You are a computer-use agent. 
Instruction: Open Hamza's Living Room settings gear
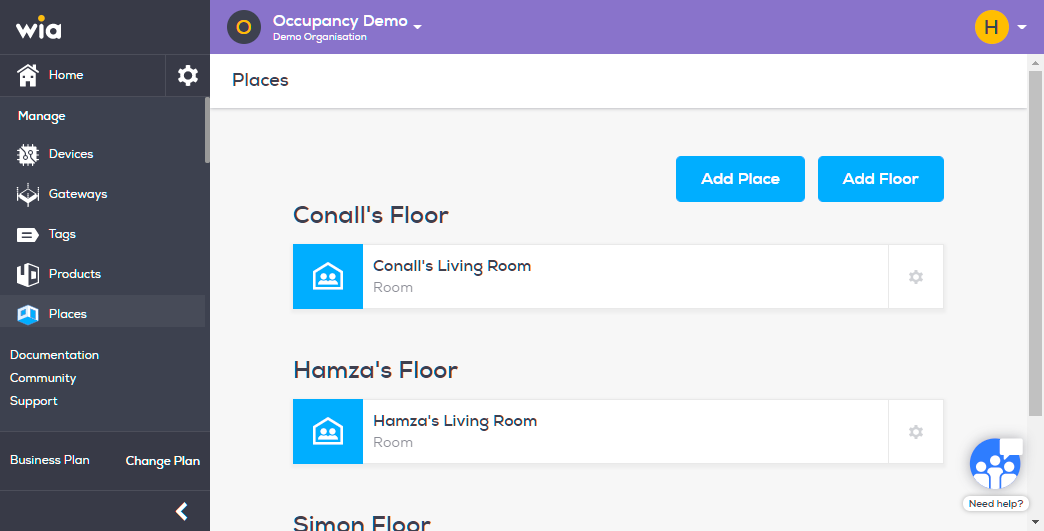(915, 432)
